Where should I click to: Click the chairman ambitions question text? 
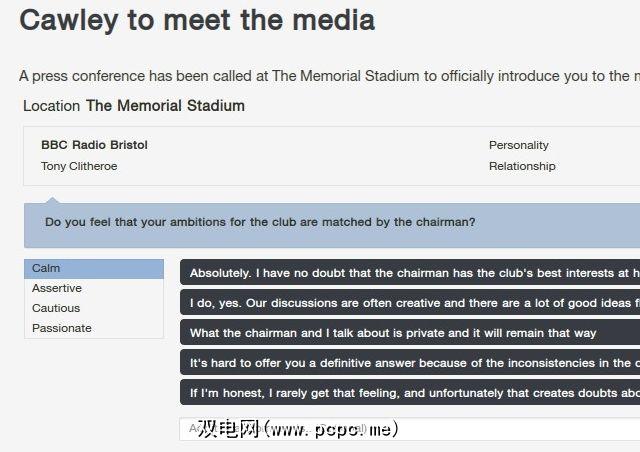[x=260, y=222]
